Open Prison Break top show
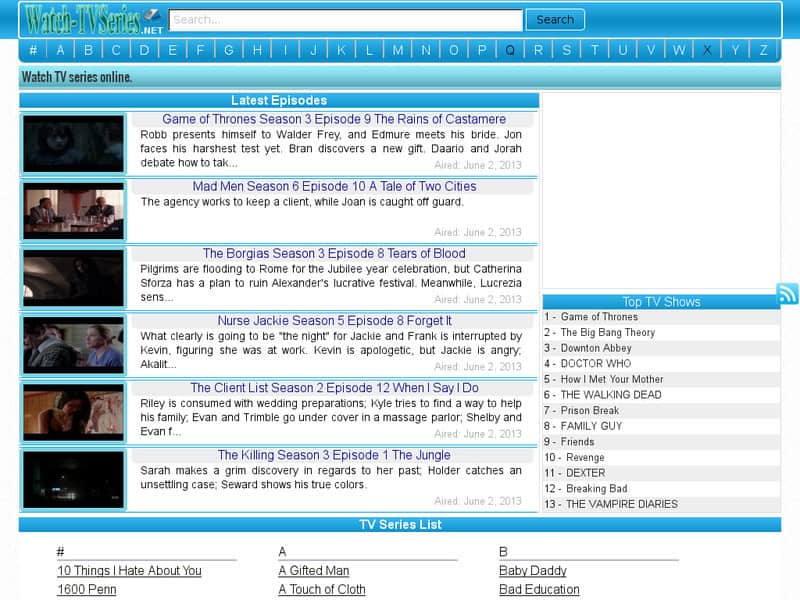This screenshot has height=600, width=800. click(x=590, y=411)
